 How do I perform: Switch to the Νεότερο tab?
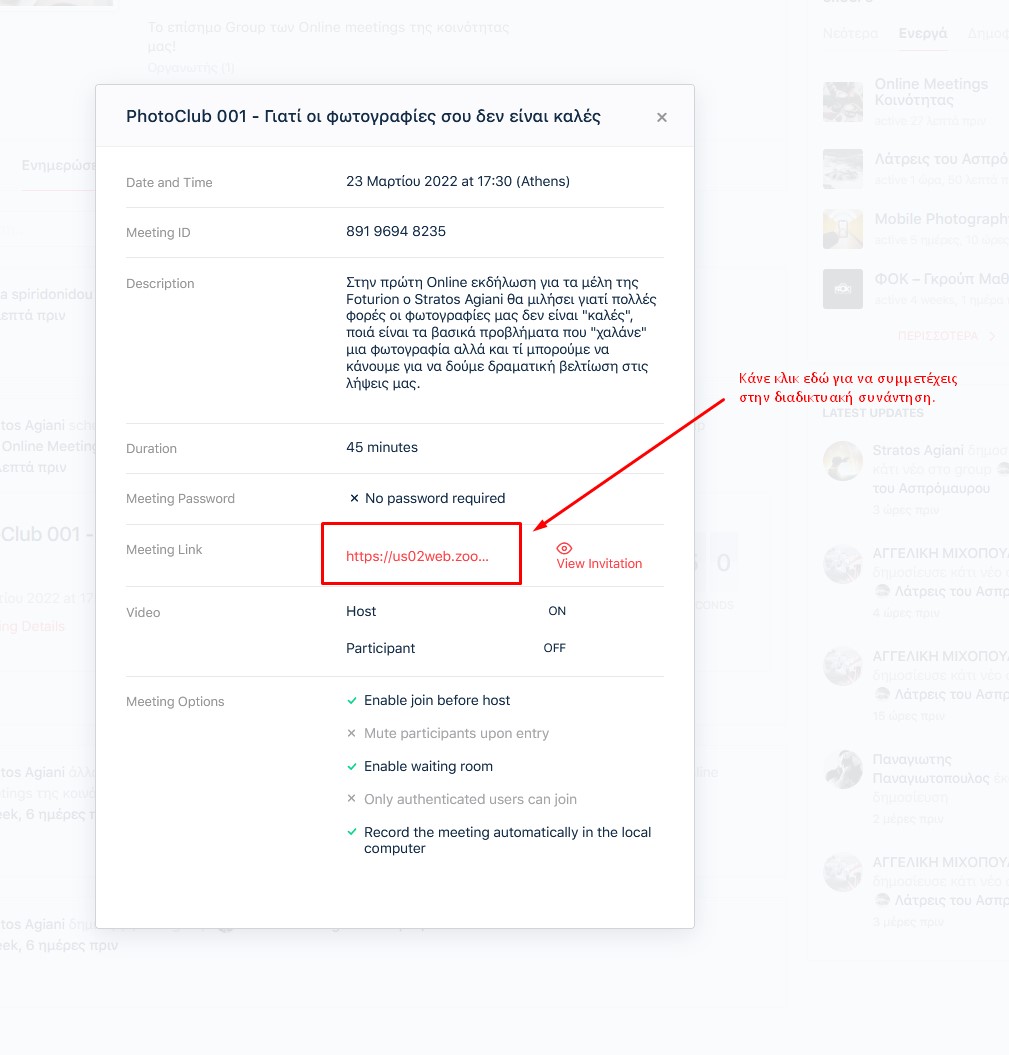click(849, 33)
